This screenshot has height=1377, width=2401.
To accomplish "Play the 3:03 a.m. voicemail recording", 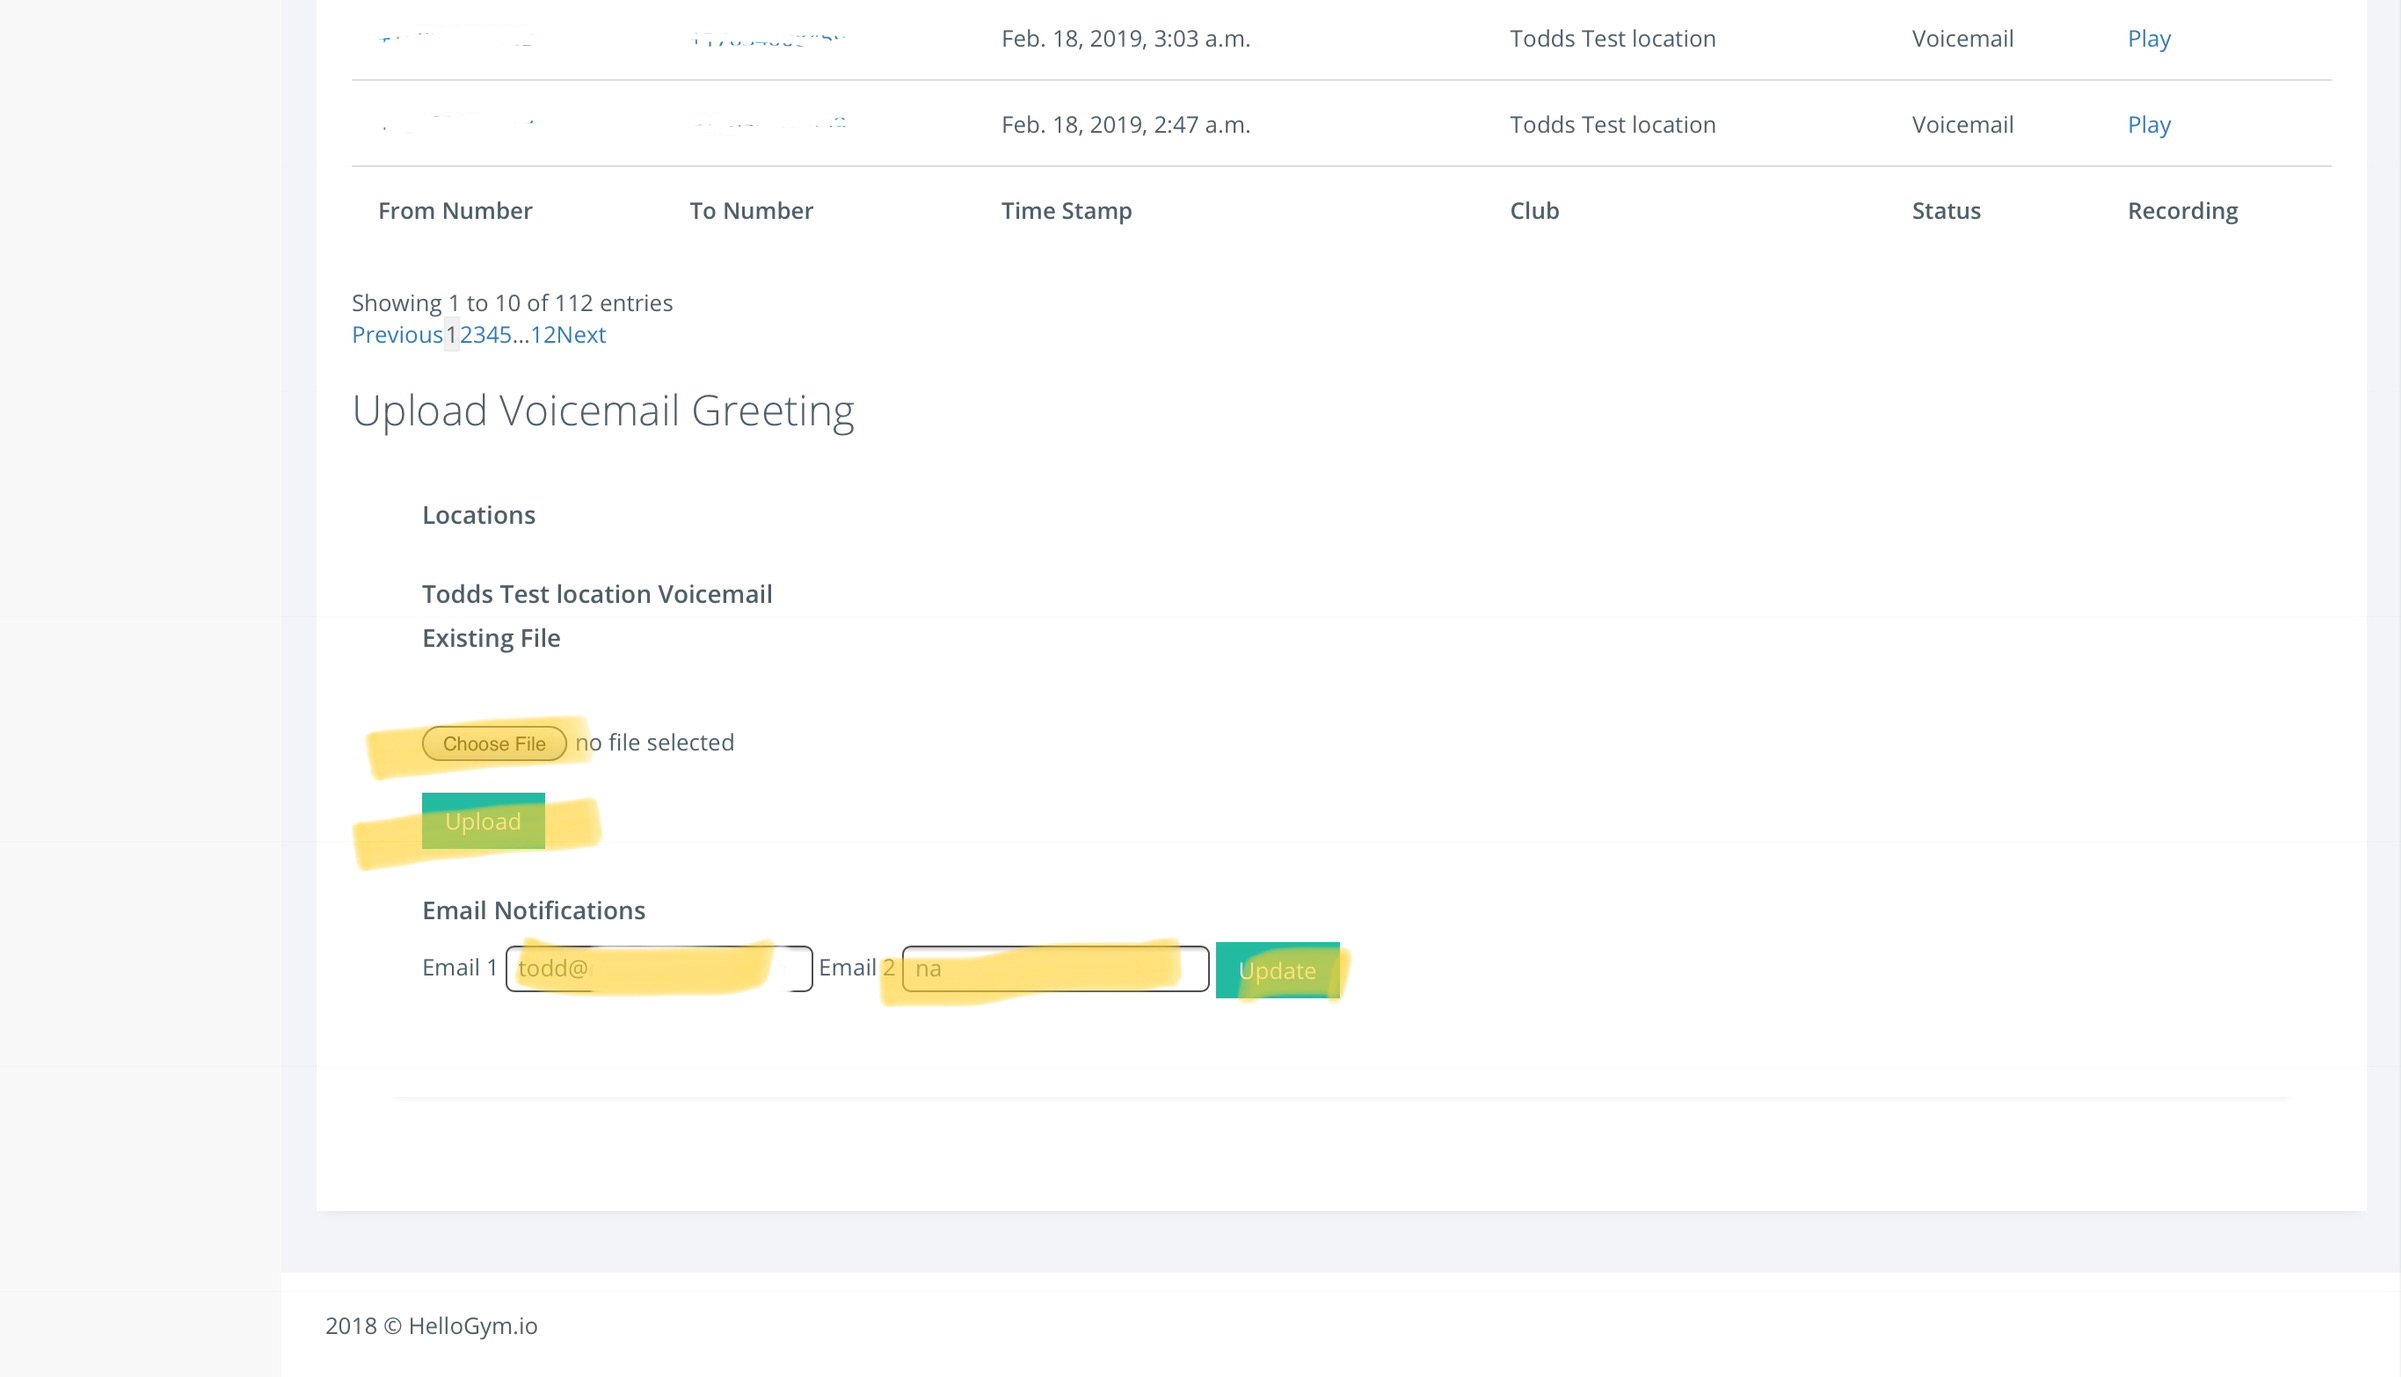I will (2148, 39).
